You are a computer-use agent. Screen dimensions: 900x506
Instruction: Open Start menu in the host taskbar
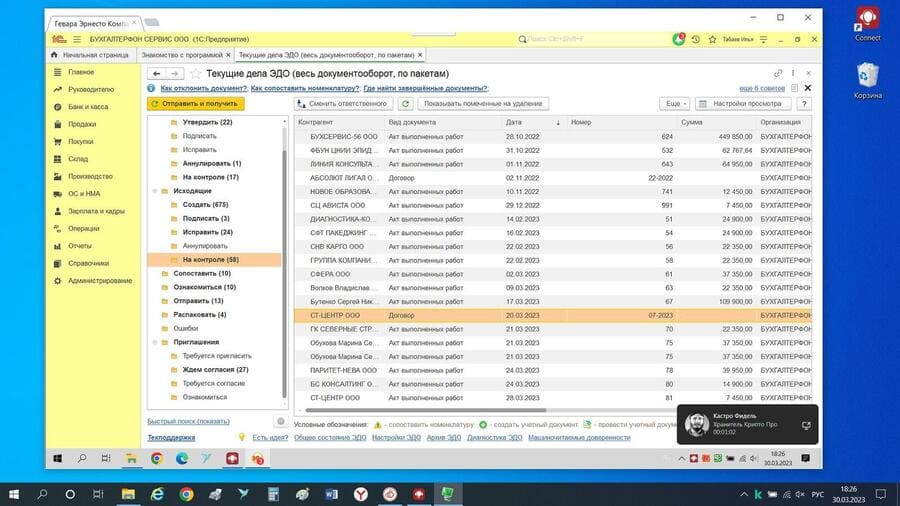[x=14, y=494]
